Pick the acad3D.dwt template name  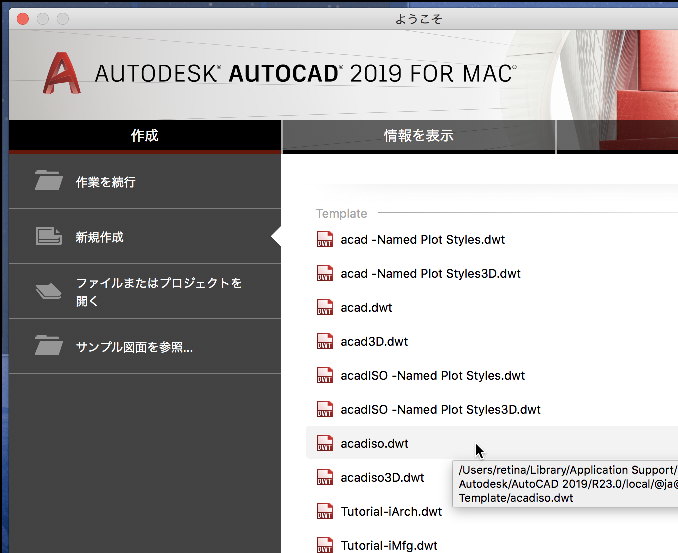click(374, 342)
